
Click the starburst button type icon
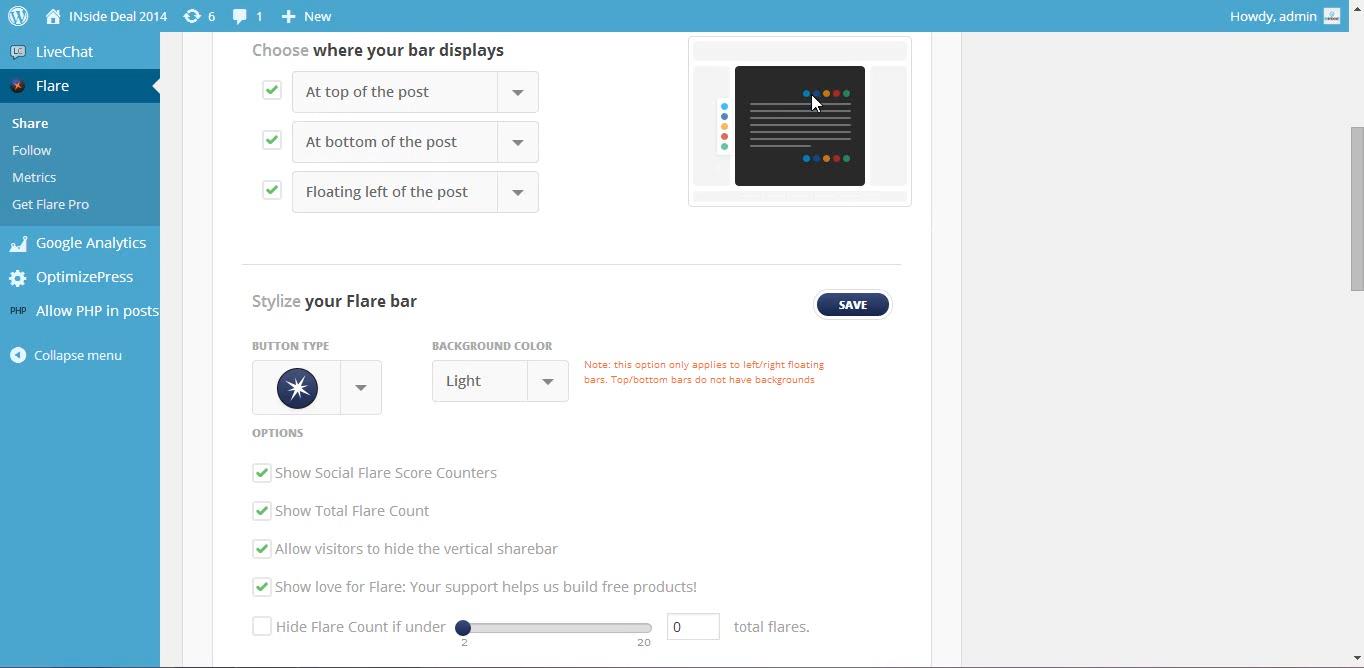click(x=297, y=388)
